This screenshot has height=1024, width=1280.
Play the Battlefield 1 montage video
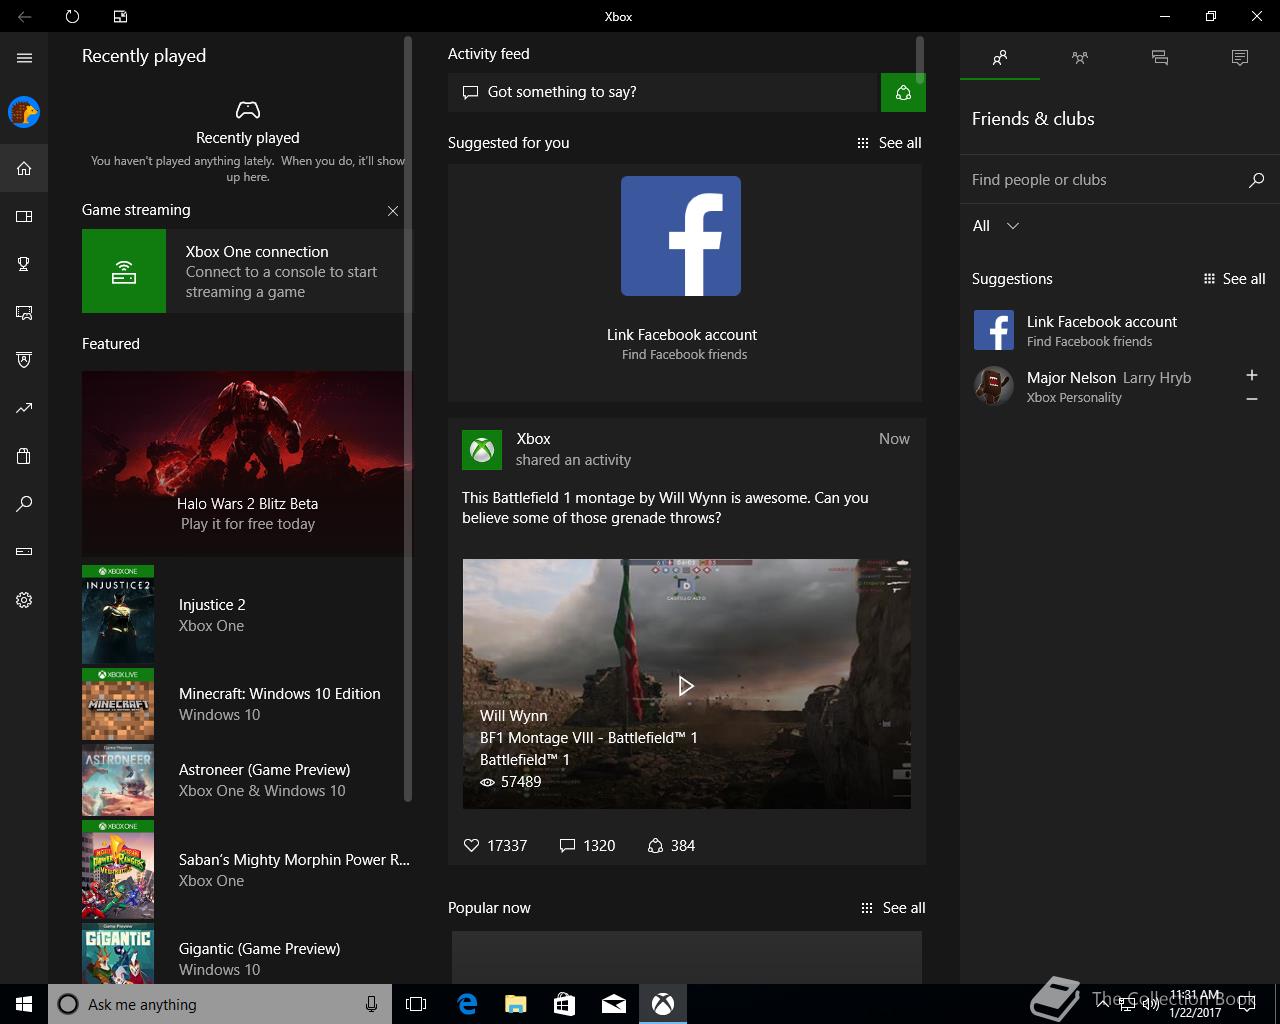tap(686, 686)
